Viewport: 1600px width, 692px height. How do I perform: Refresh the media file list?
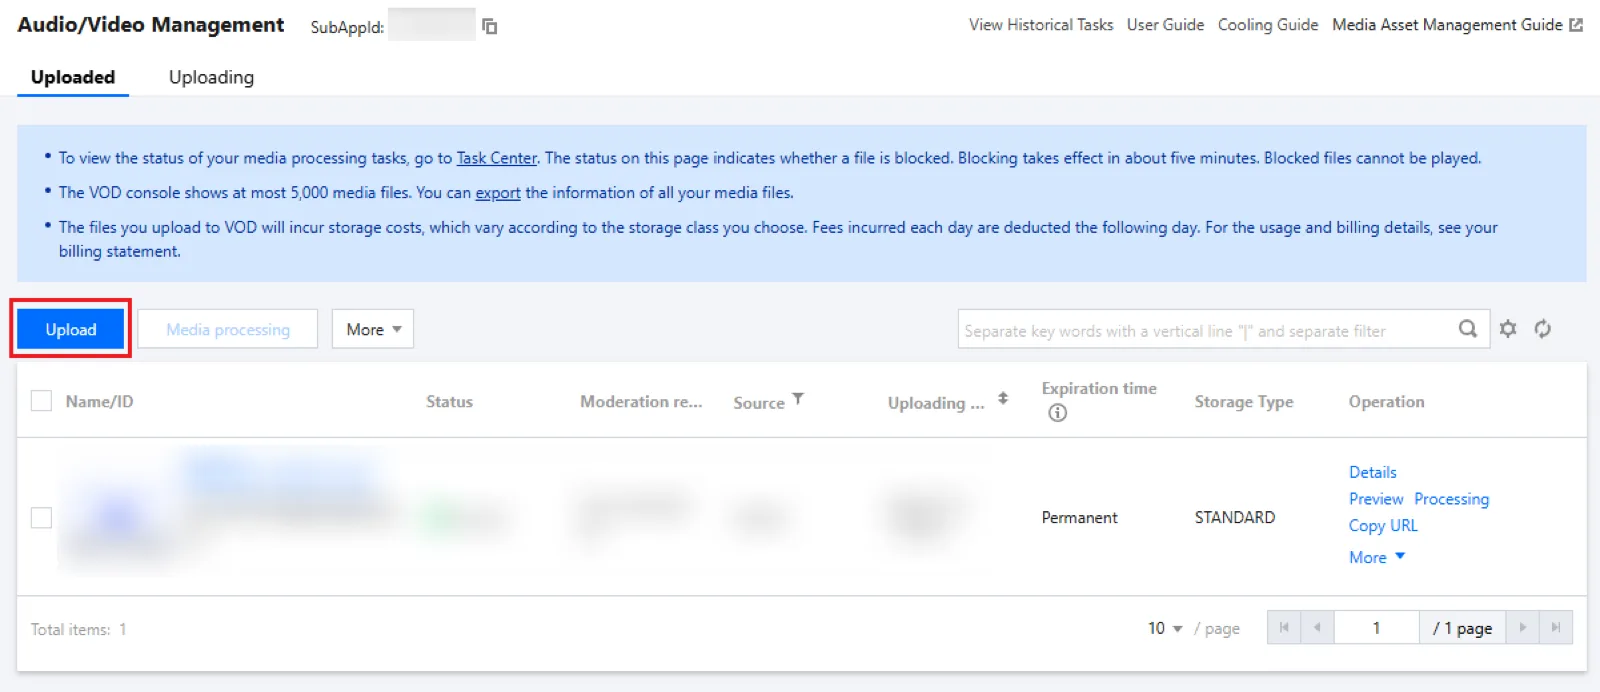click(x=1543, y=329)
